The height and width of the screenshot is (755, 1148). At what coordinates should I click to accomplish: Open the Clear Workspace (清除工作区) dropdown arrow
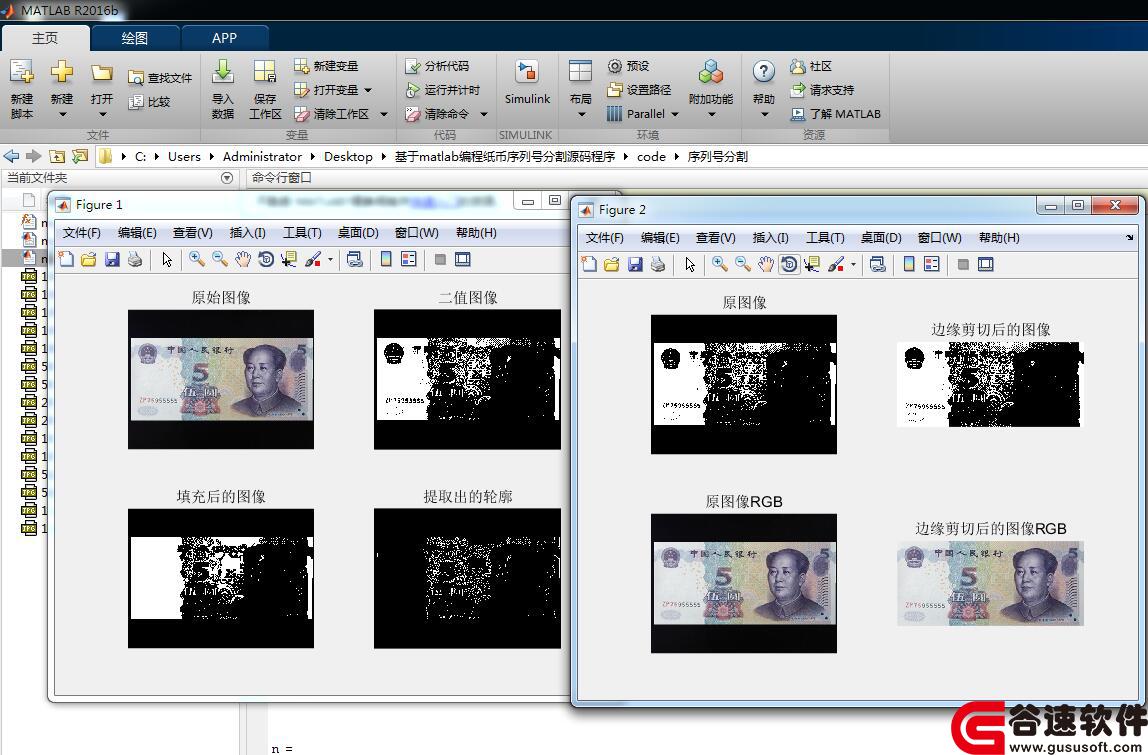coord(384,114)
